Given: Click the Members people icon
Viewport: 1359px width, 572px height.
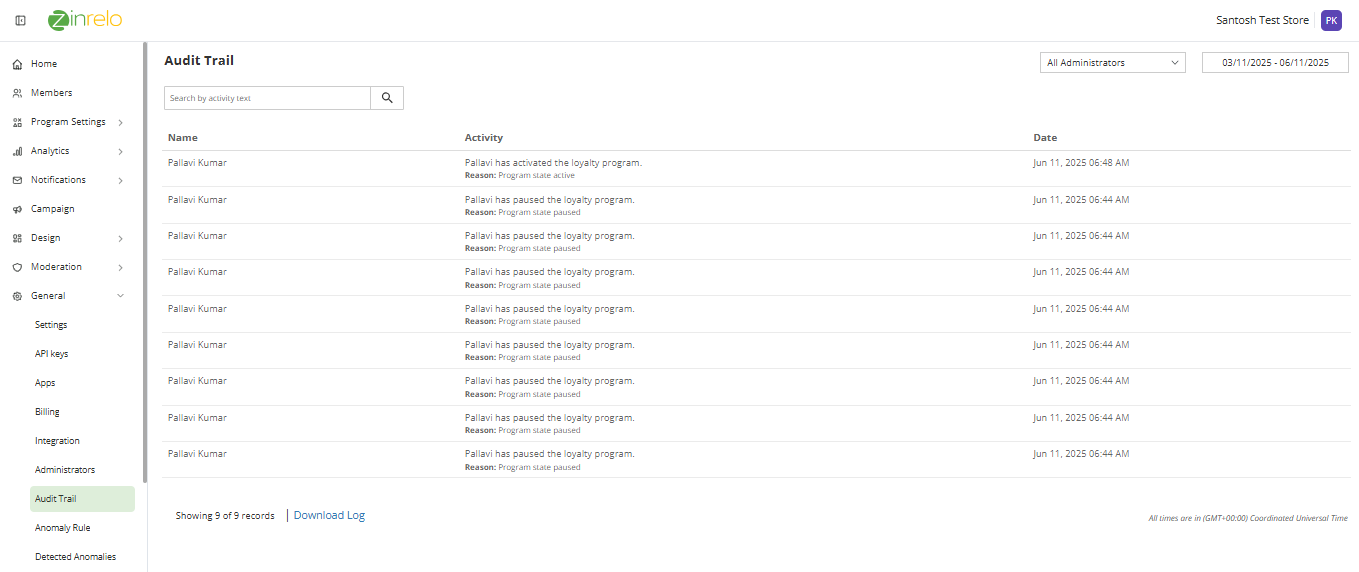Looking at the screenshot, I should point(17,93).
